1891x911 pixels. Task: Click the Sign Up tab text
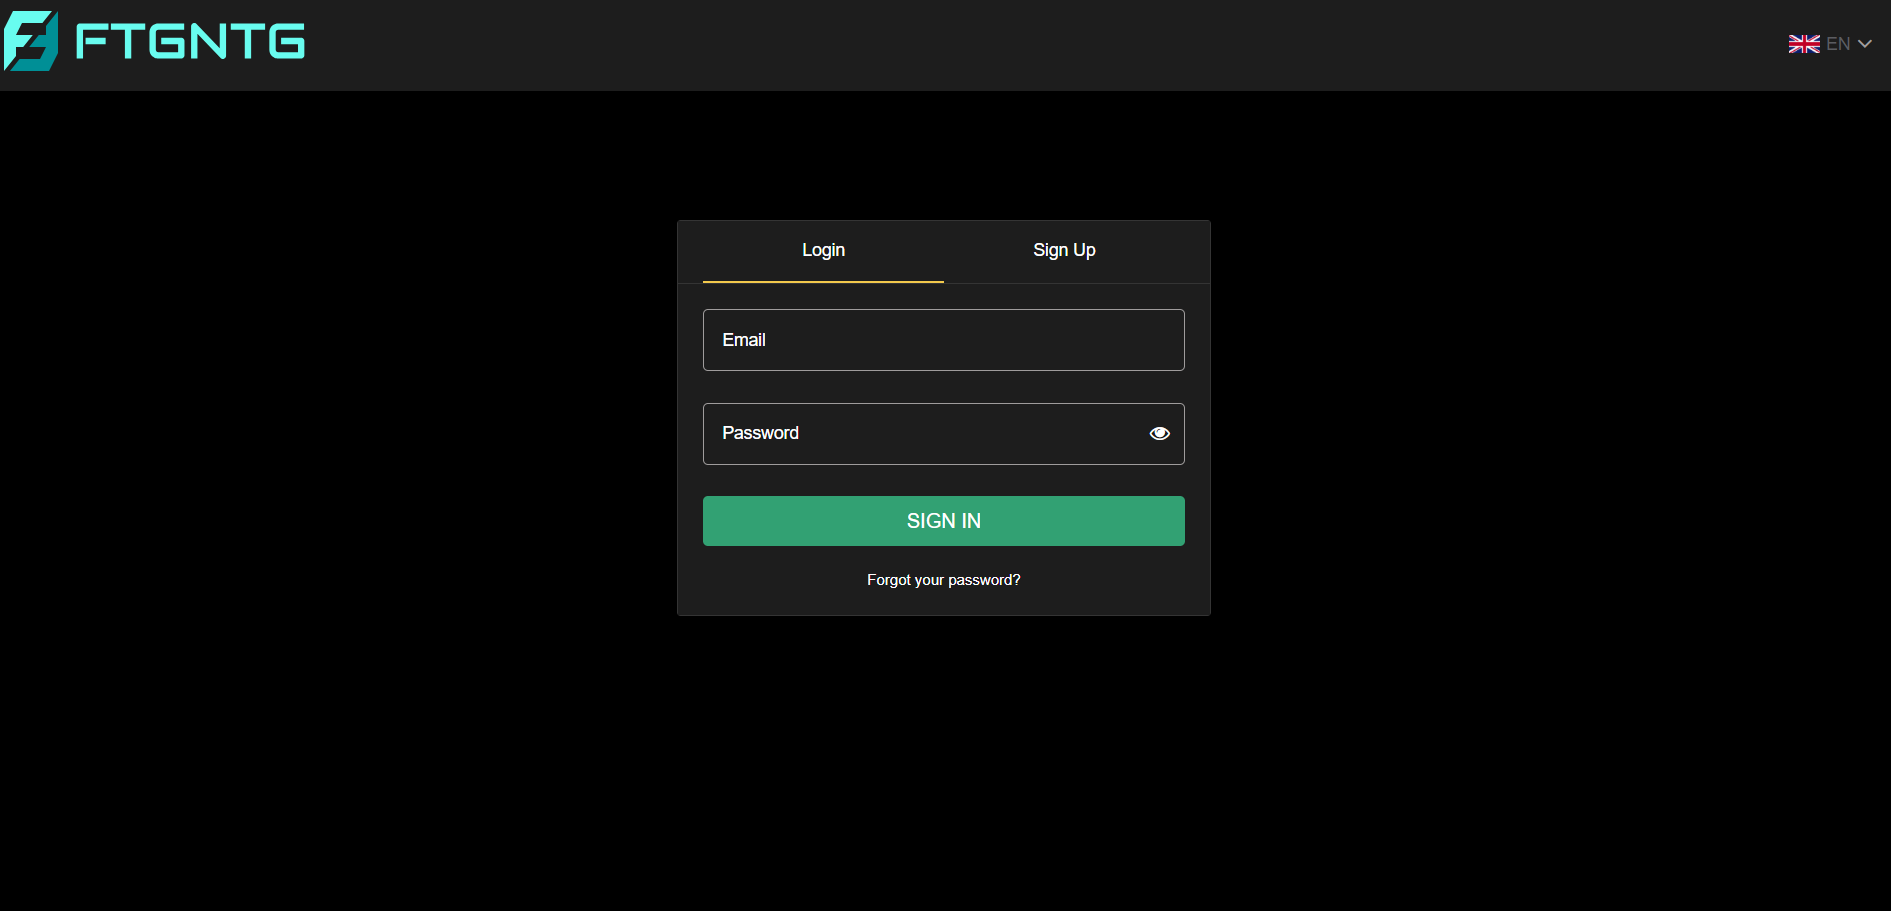(x=1064, y=250)
